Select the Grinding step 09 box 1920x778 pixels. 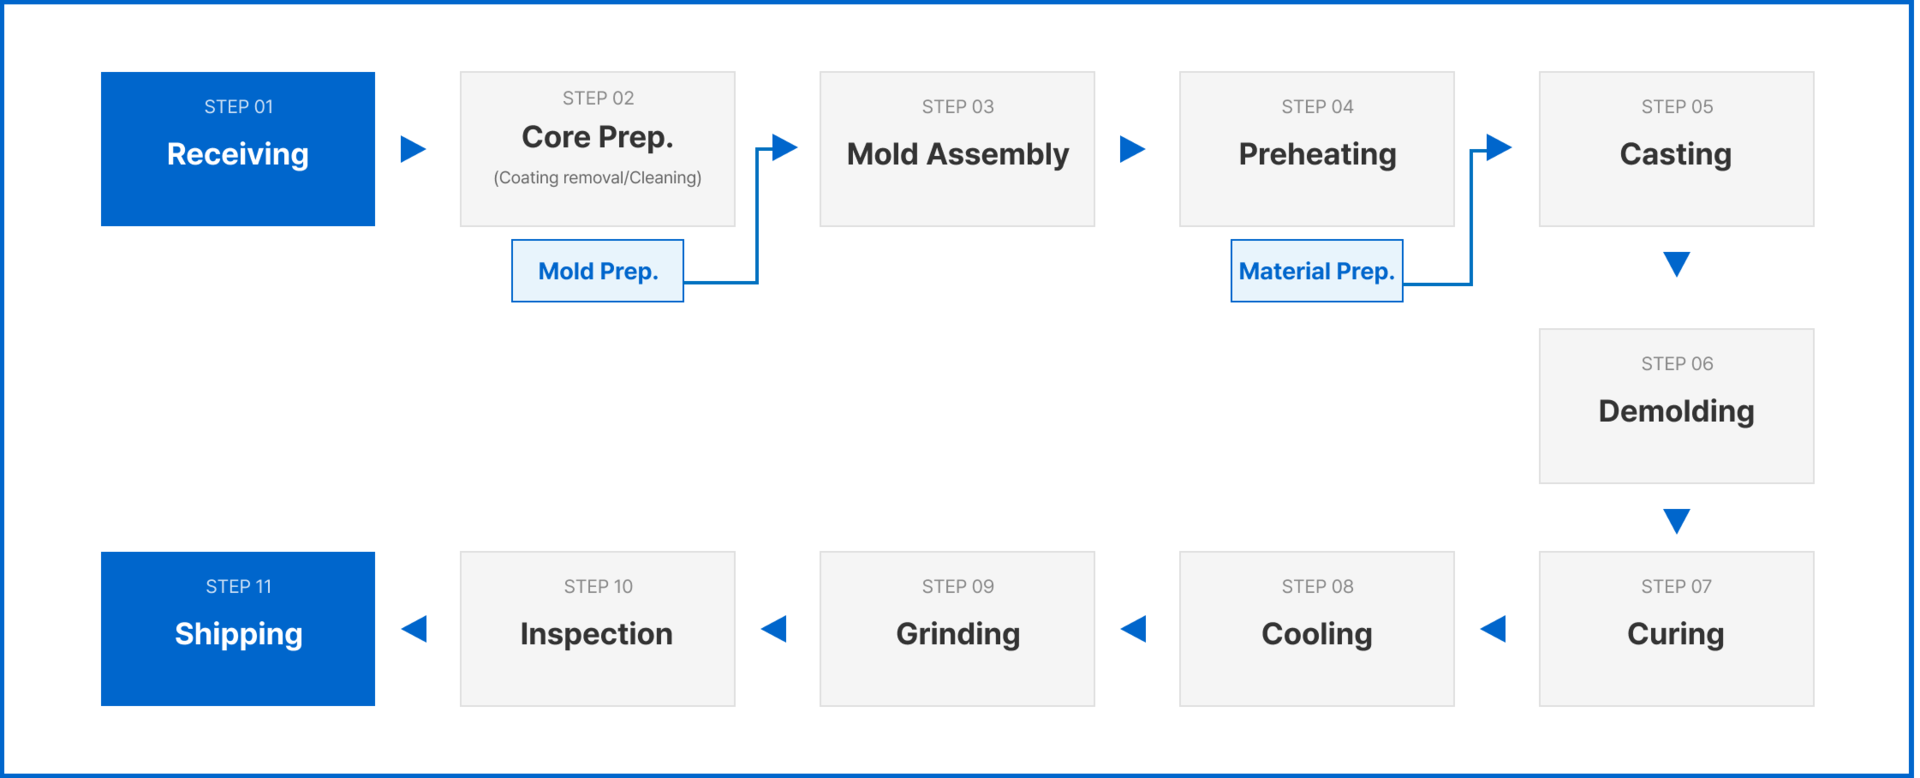(x=957, y=629)
